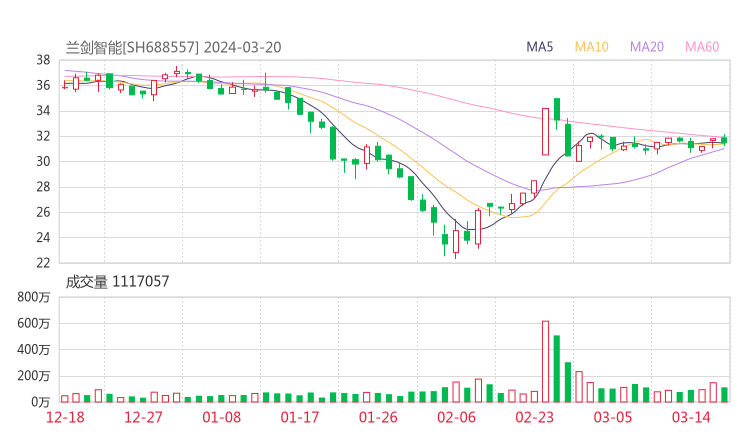This screenshot has width=740, height=440.
Task: Click the 22 price axis label
Action: point(43,263)
